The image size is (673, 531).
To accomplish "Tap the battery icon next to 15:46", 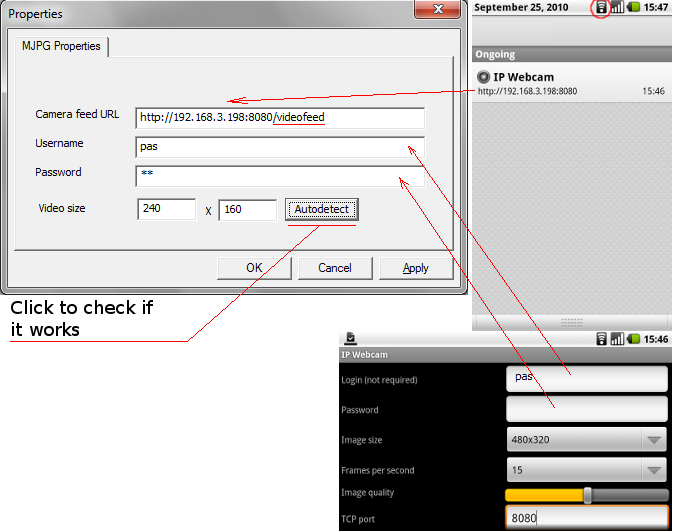I will [633, 339].
